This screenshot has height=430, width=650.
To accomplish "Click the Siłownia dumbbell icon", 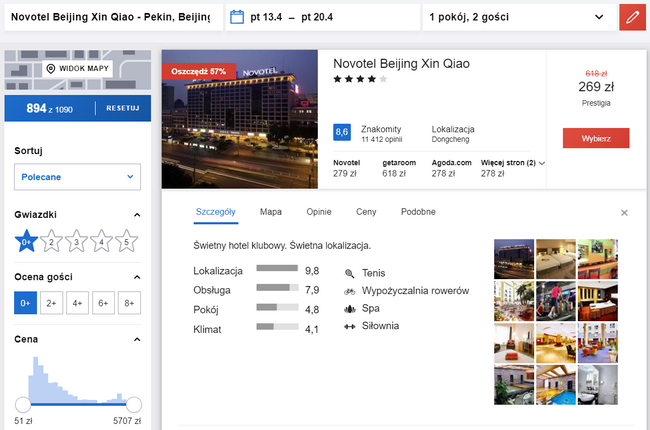I will [349, 326].
